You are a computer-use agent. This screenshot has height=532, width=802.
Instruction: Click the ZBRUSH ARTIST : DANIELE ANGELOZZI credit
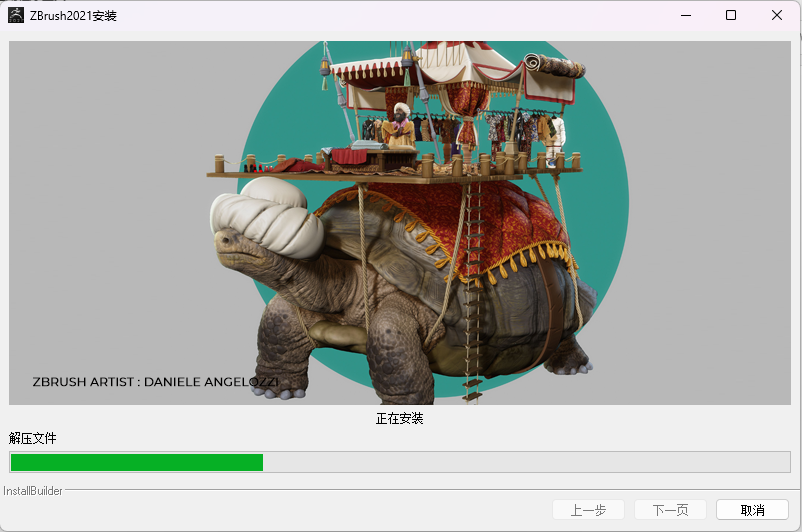tap(155, 382)
